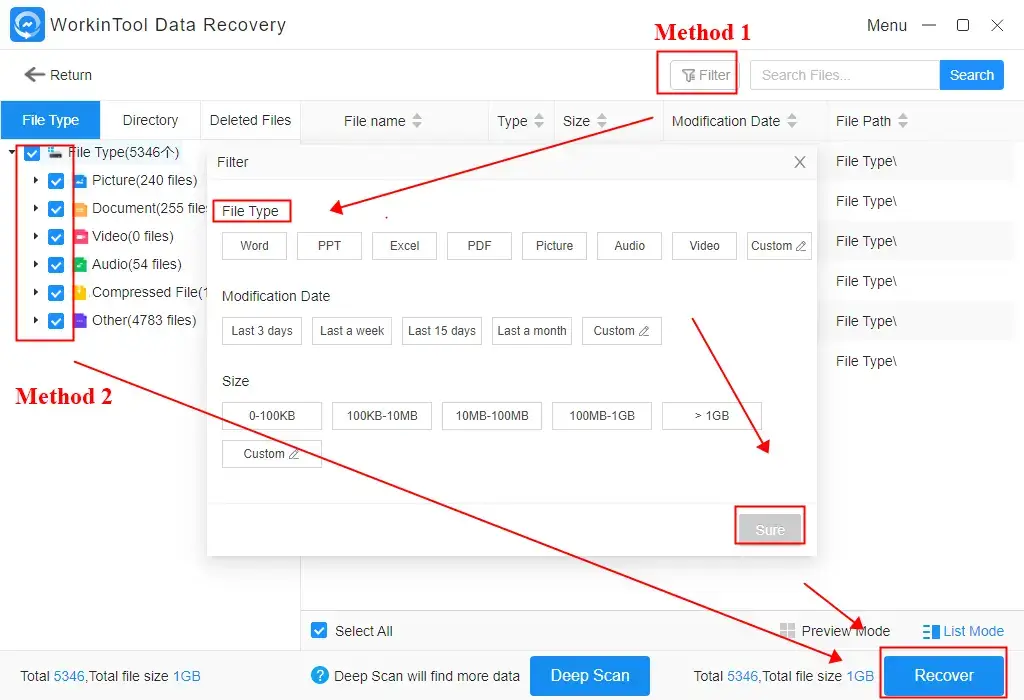The height and width of the screenshot is (700, 1024).
Task: Click pencil icon on Modification Date Custom
Action: [644, 331]
